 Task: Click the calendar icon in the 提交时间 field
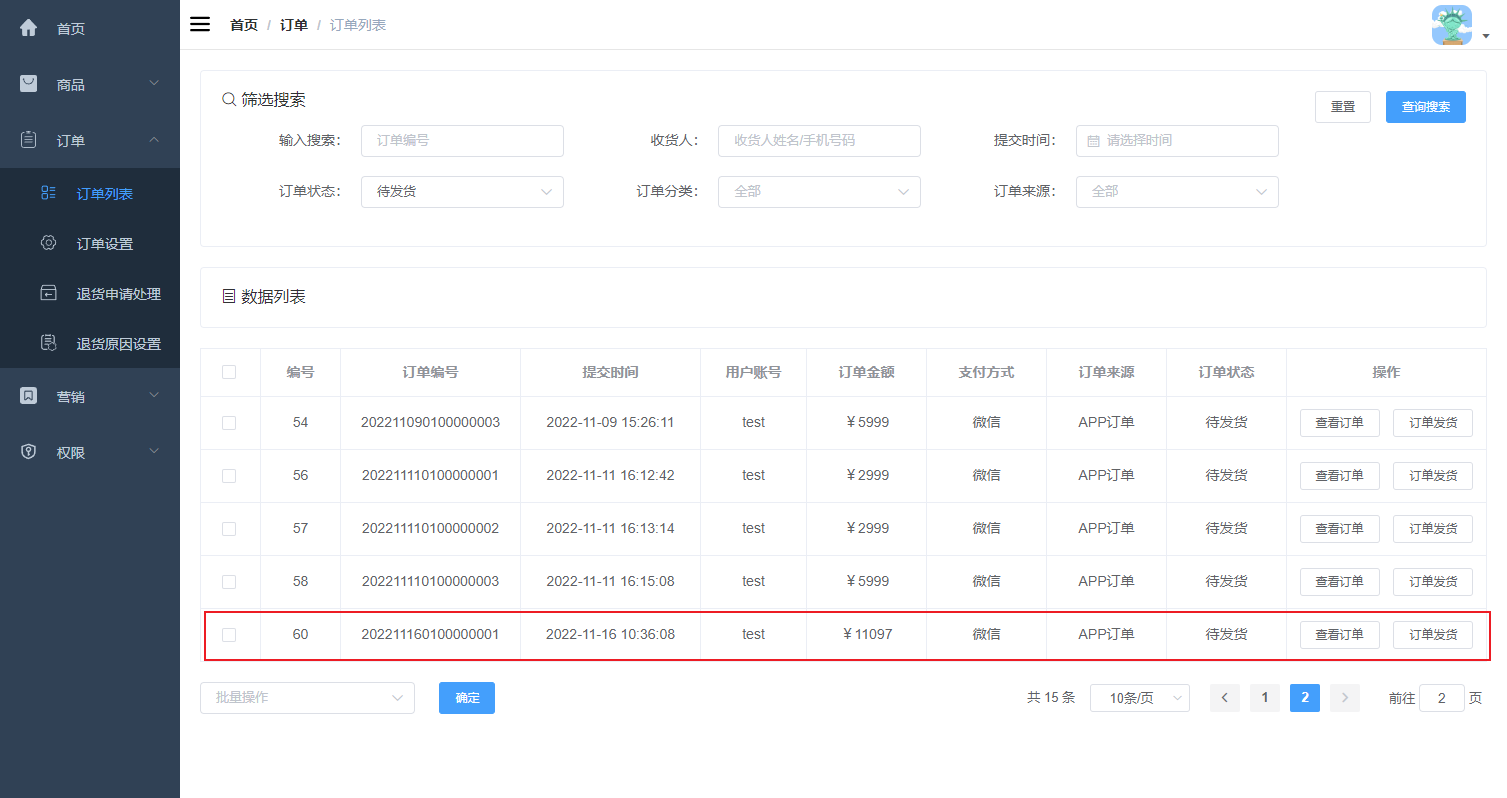(x=1093, y=141)
